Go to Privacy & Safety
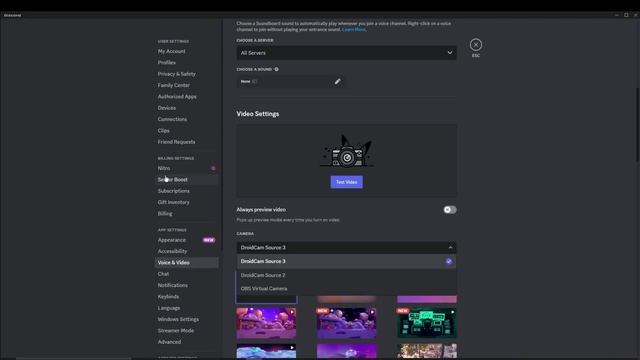Viewport: 640px width, 360px height. click(x=177, y=74)
